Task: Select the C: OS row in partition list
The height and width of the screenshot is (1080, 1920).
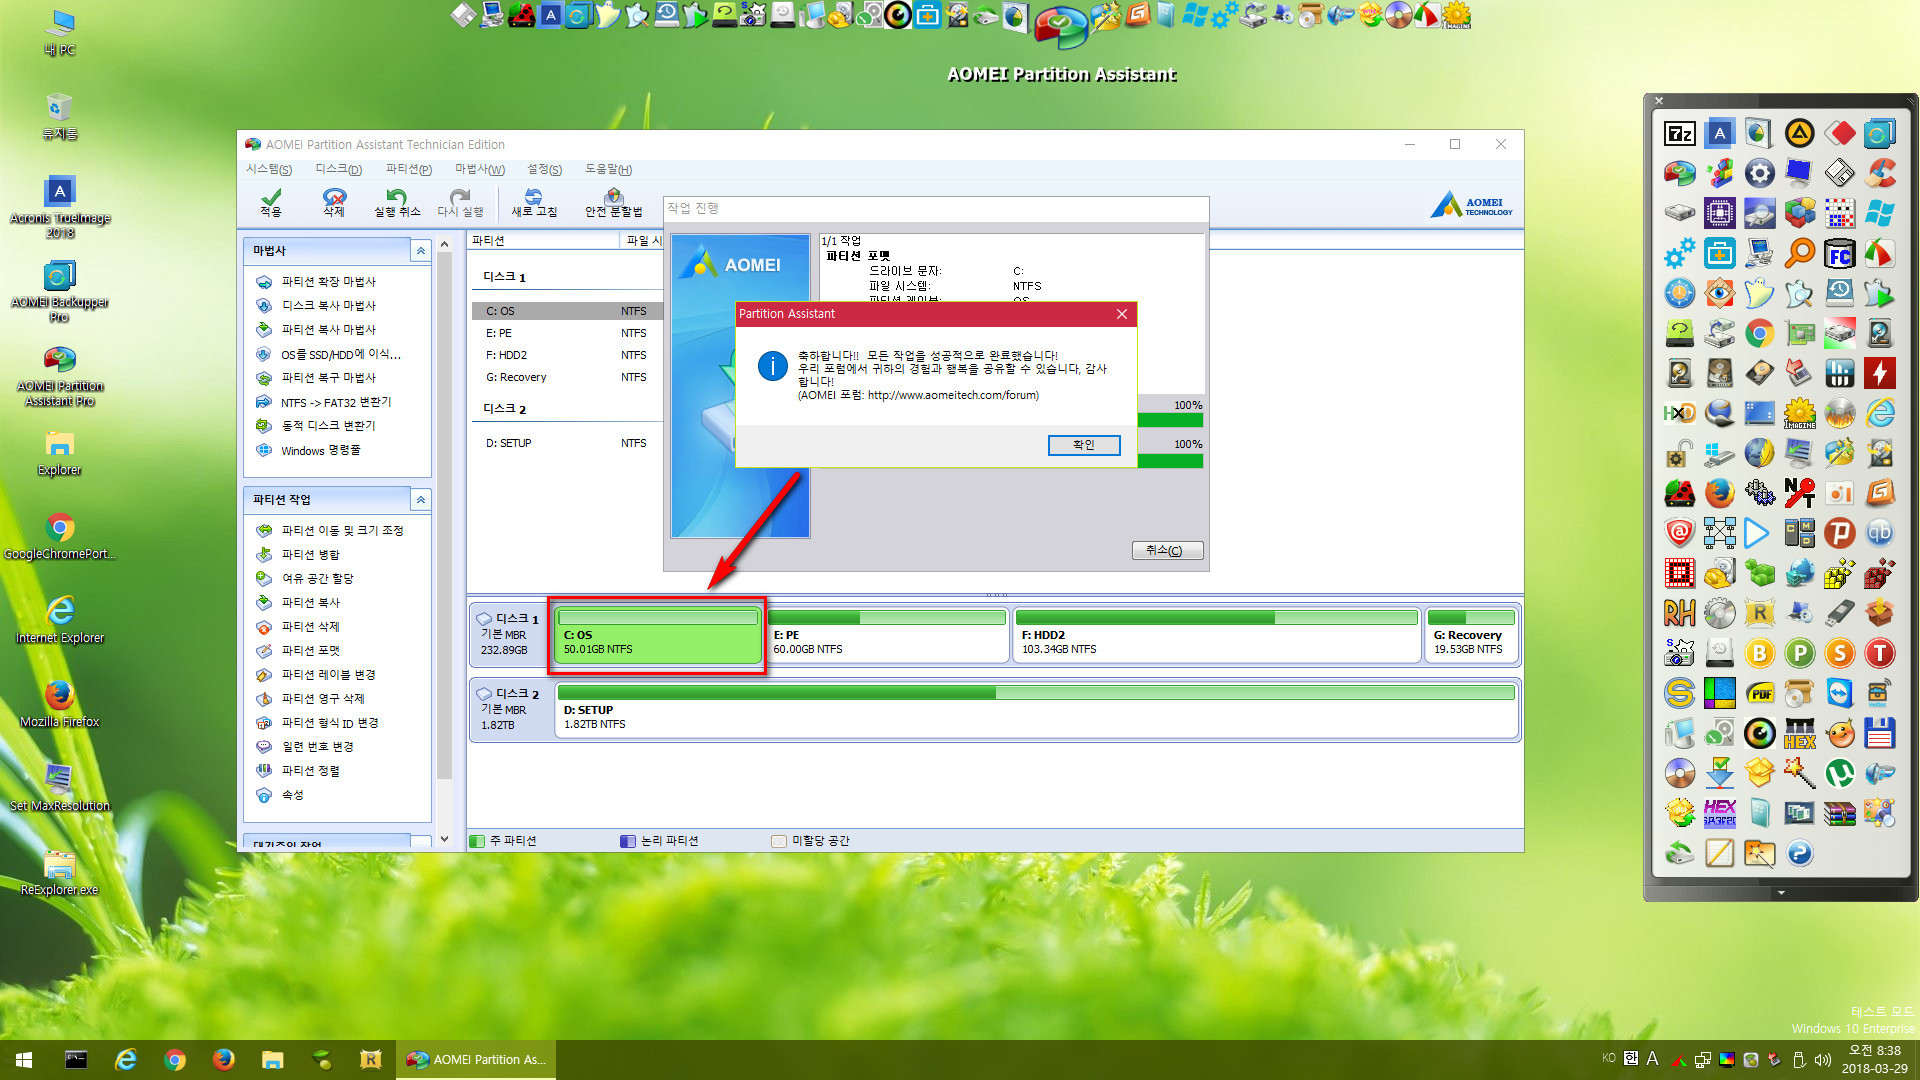Action: point(567,311)
